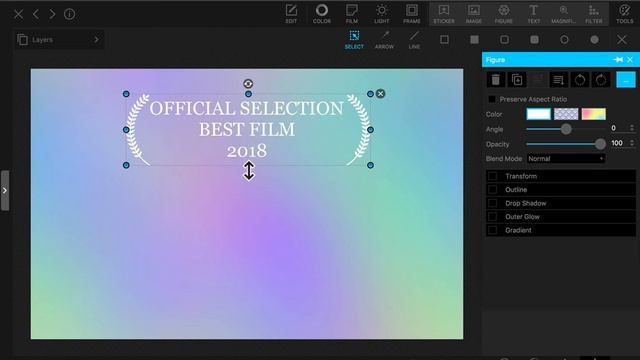The image size is (640, 360).
Task: Switch to the Film tab
Action: [x=352, y=14]
